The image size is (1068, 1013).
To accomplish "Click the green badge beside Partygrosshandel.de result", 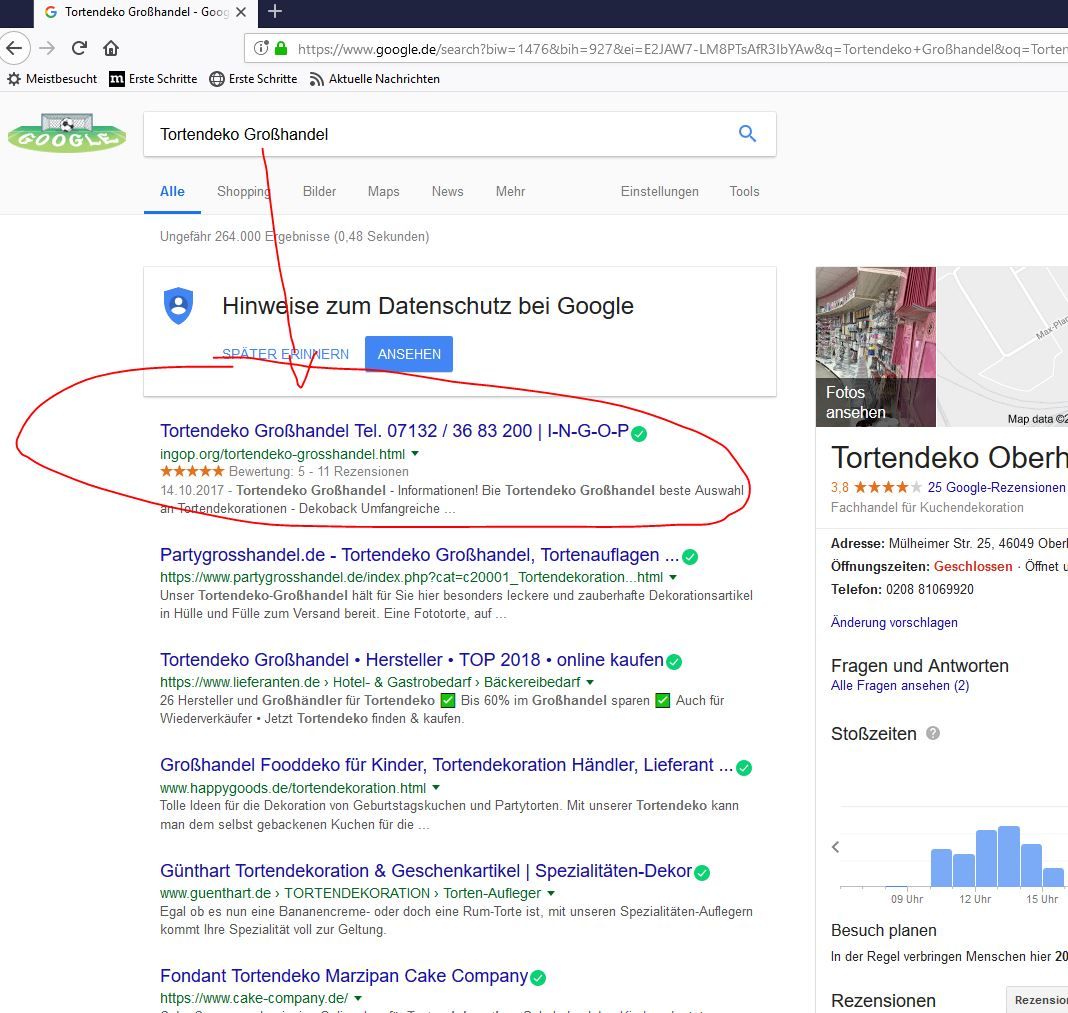I will click(x=690, y=557).
